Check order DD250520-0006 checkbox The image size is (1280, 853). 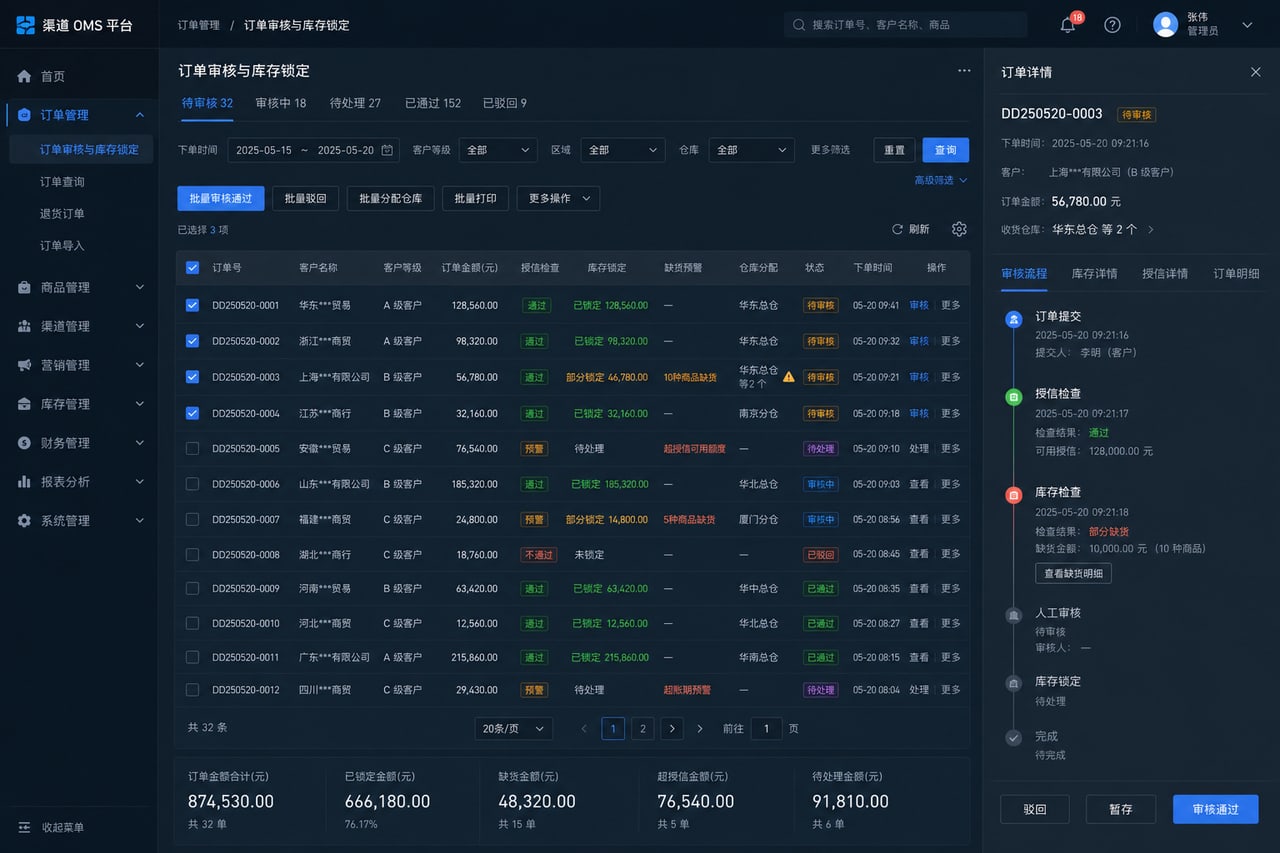[192, 484]
